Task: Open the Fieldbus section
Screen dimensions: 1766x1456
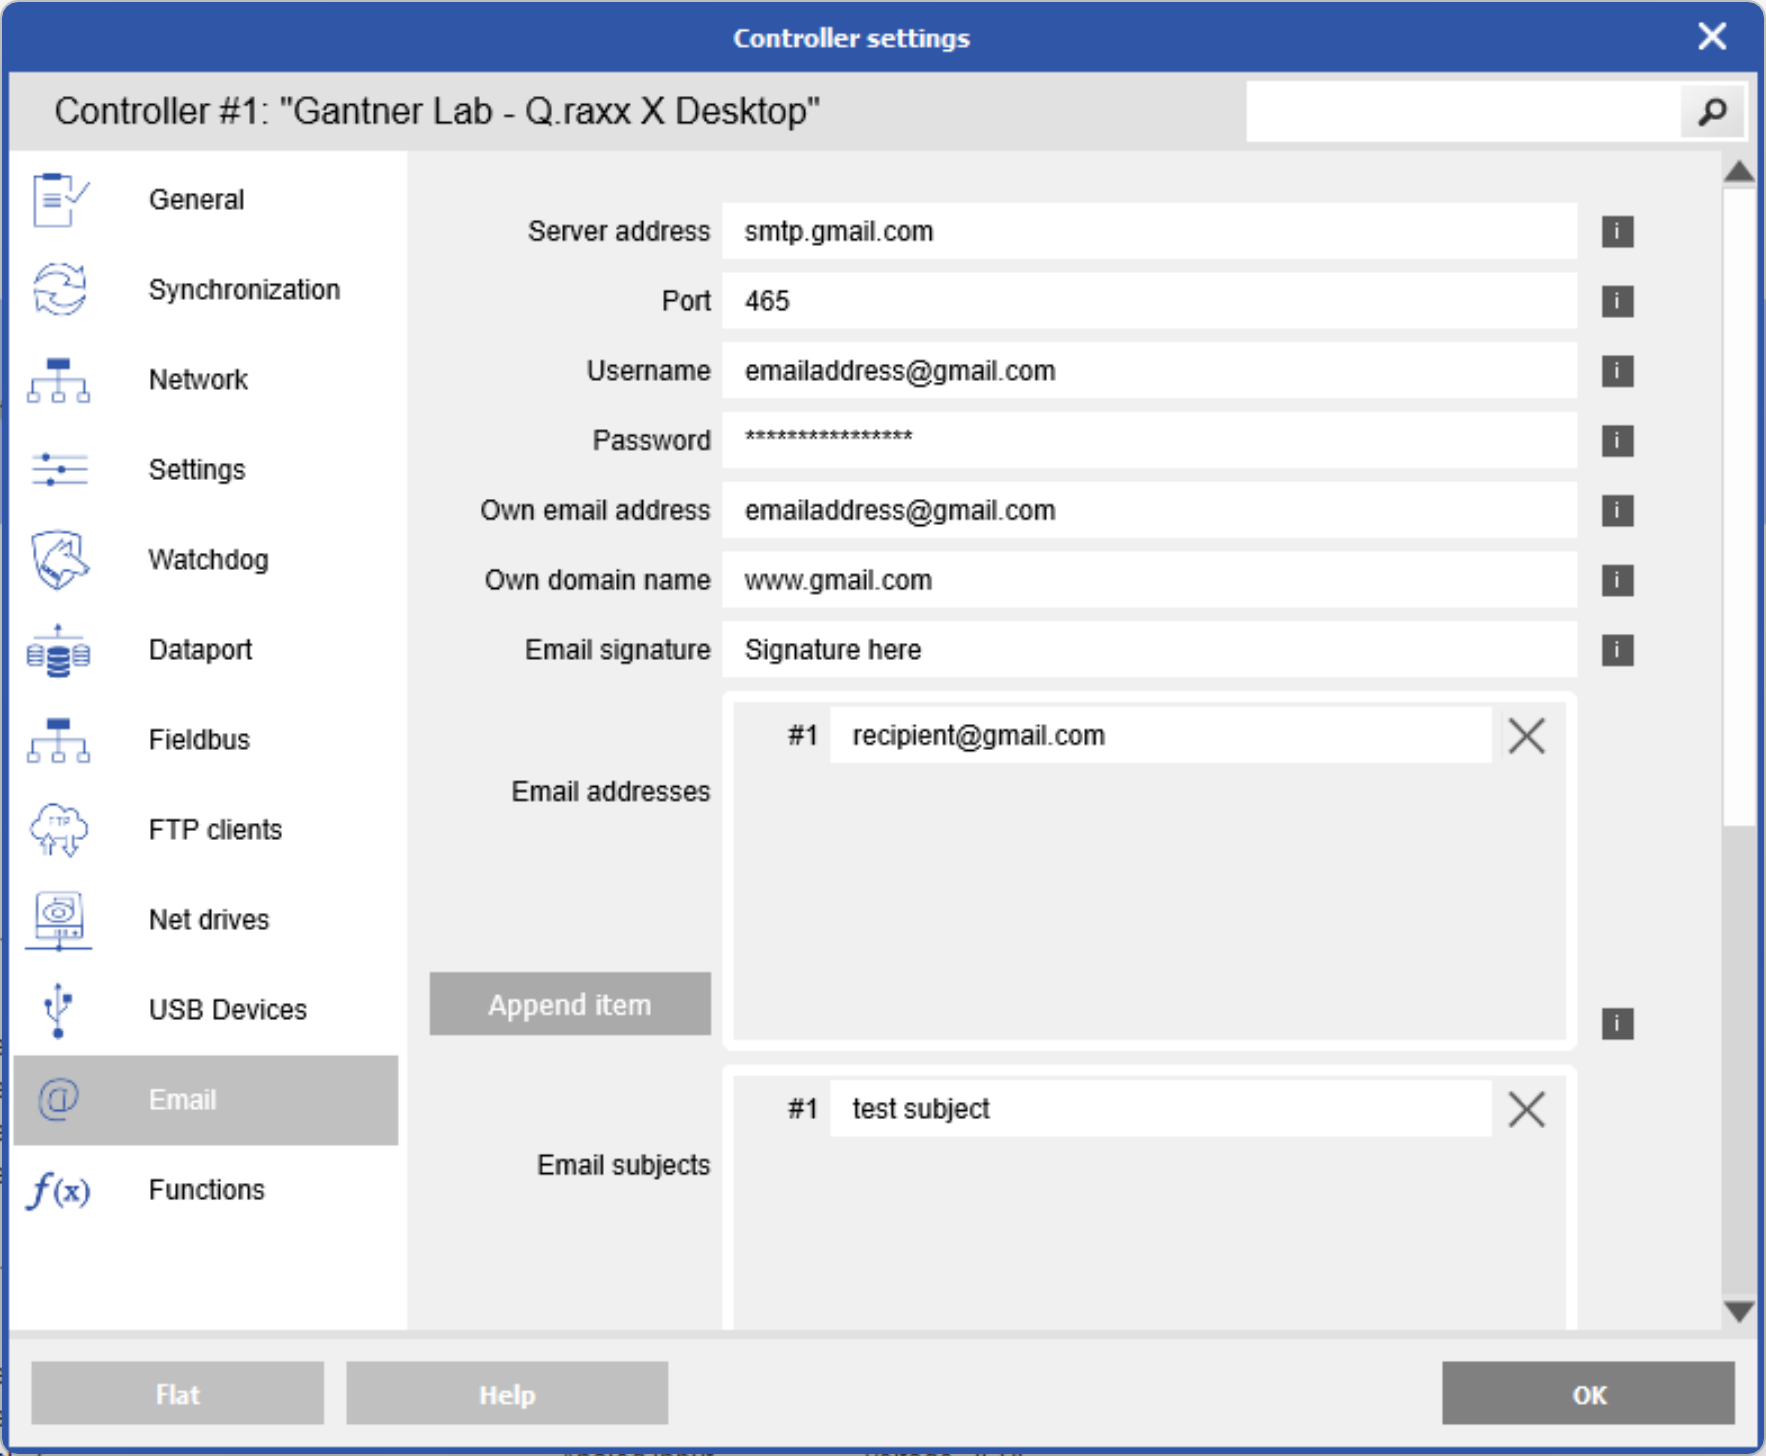Action: 199,740
